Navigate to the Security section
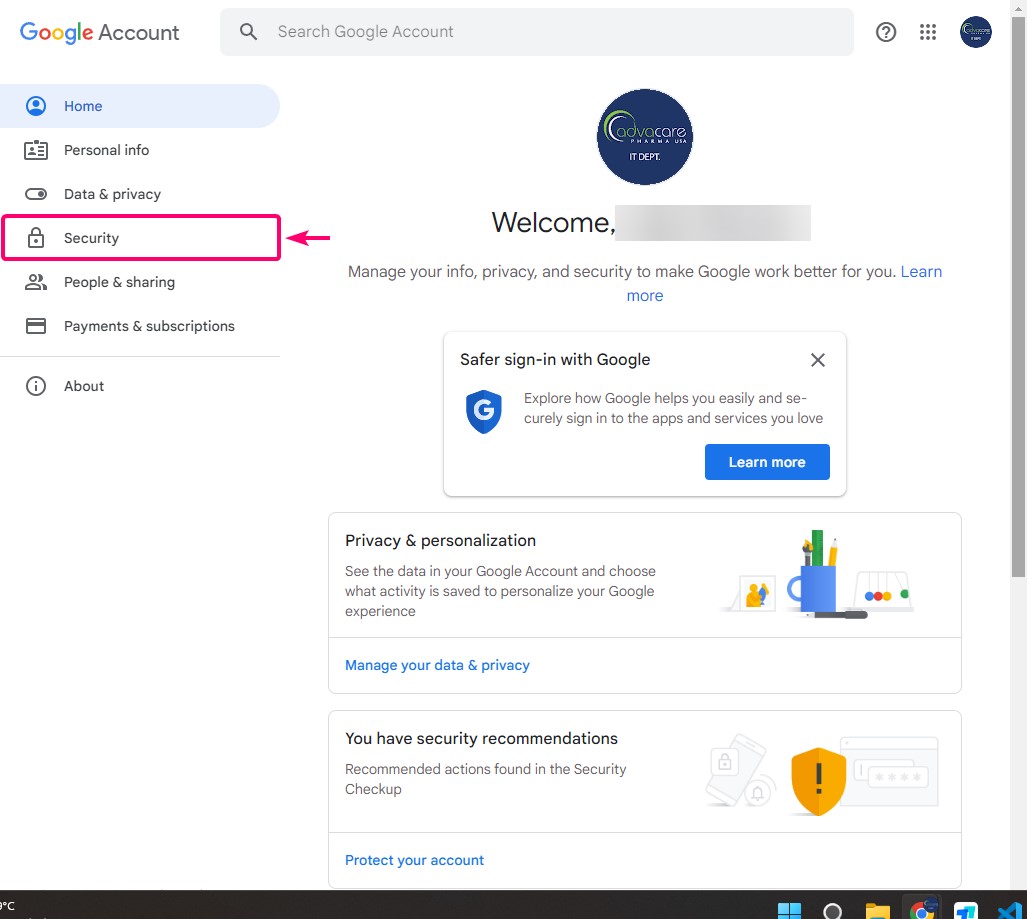Screen dimensions: 1027x919 pyautogui.click(x=141, y=238)
